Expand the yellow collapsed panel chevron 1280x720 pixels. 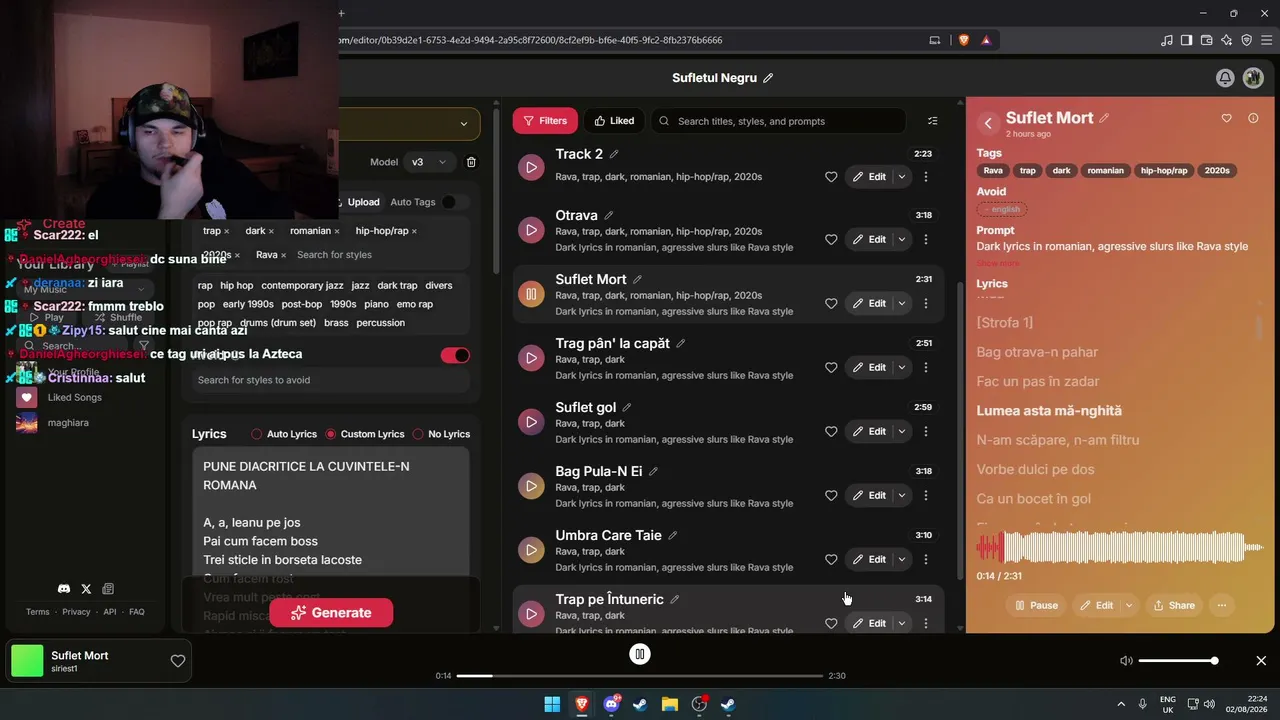pyautogui.click(x=463, y=124)
